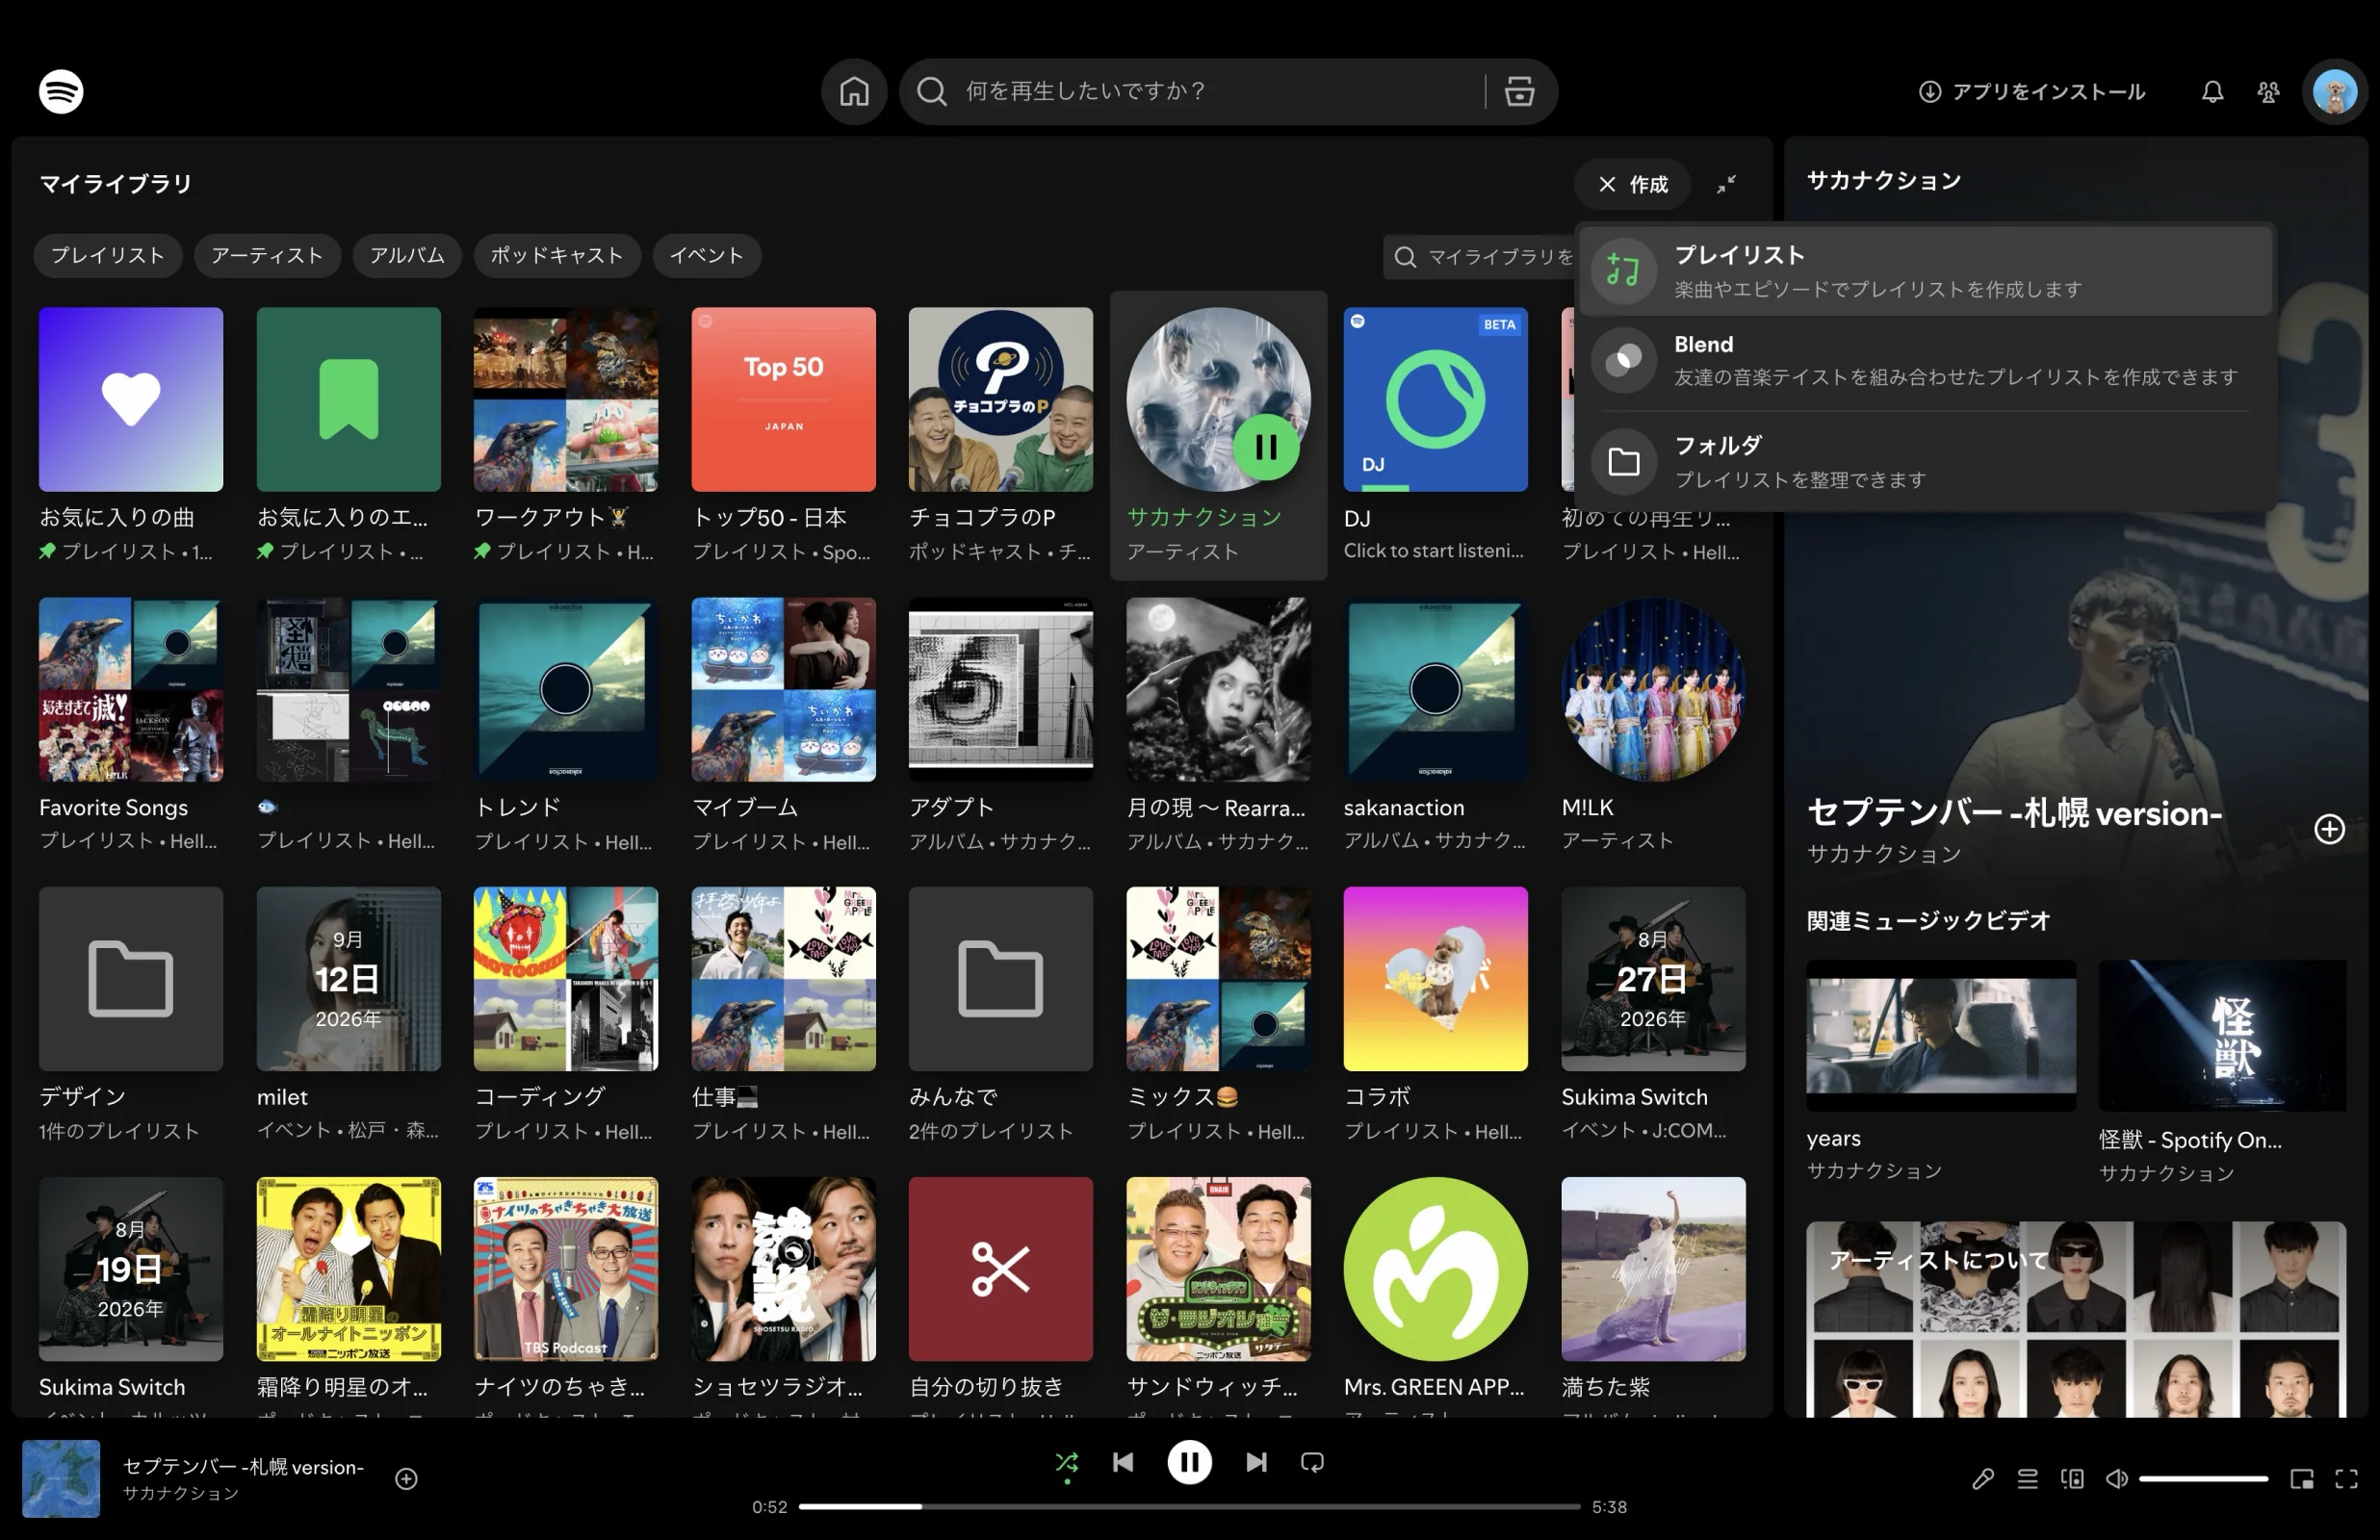The width and height of the screenshot is (2380, 1540).
Task: Mute with the volume speaker icon
Action: (2116, 1478)
